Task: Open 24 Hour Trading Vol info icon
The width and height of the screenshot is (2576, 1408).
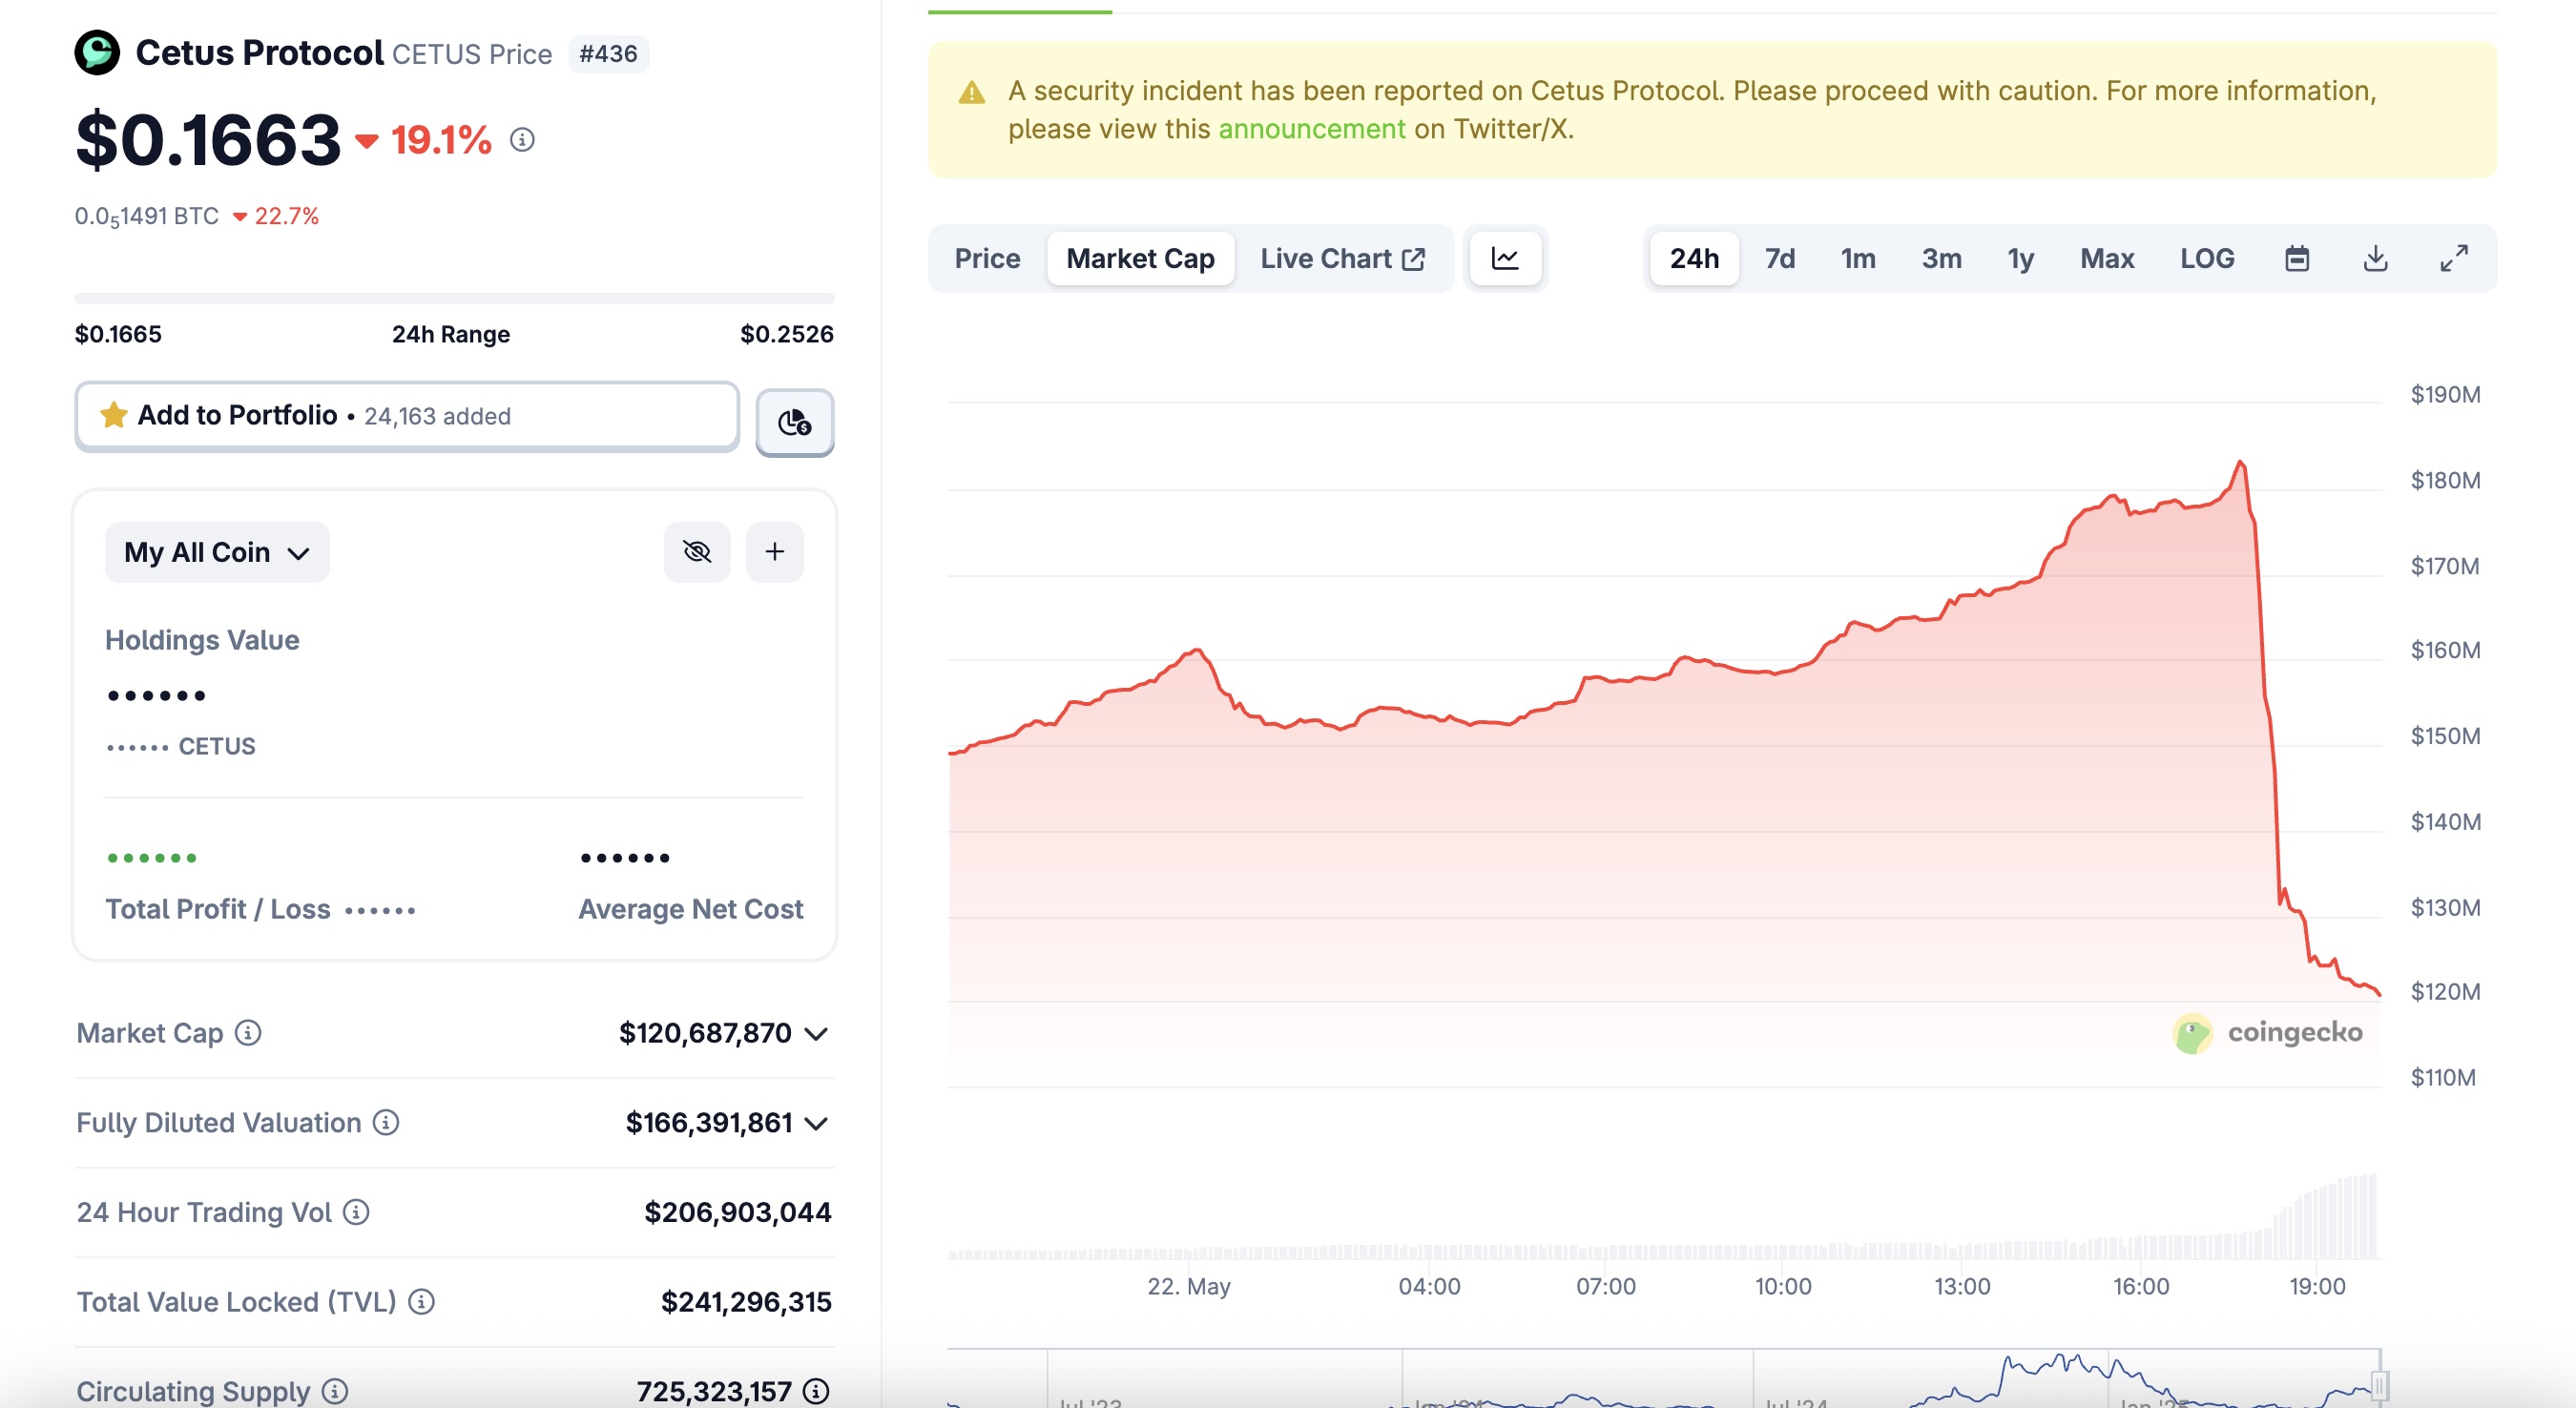Action: click(x=356, y=1212)
